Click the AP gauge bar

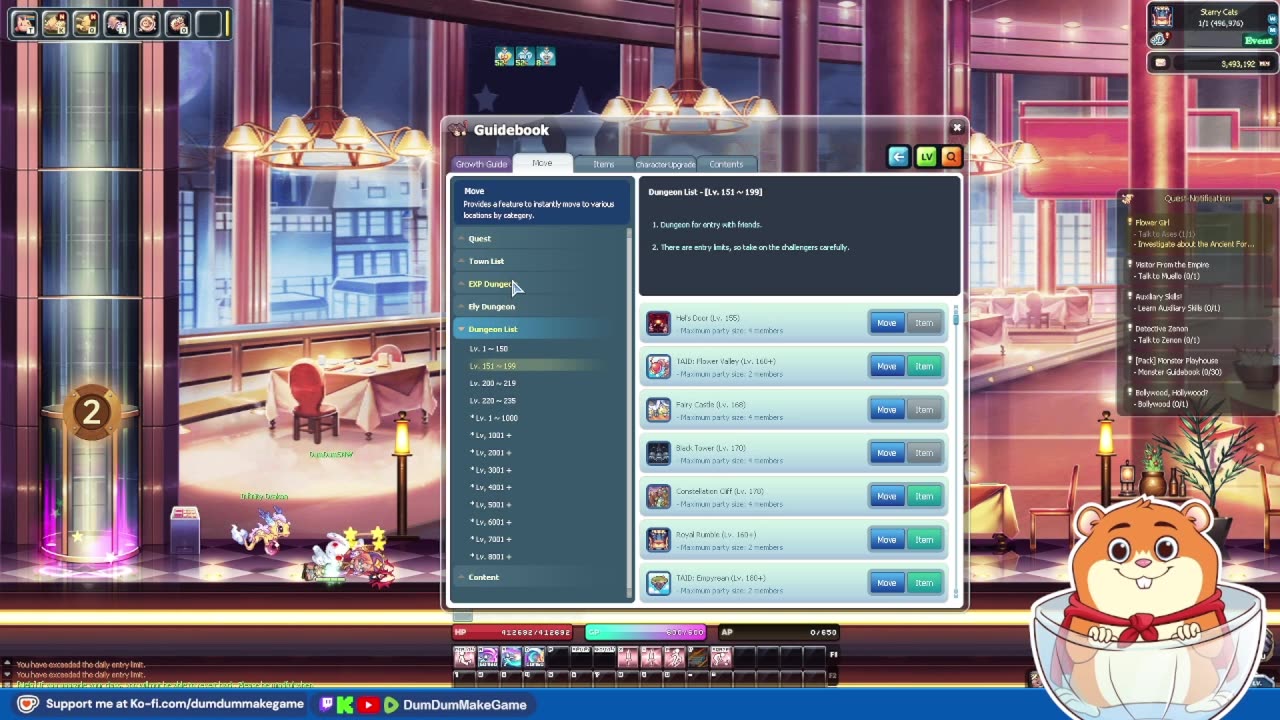780,632
